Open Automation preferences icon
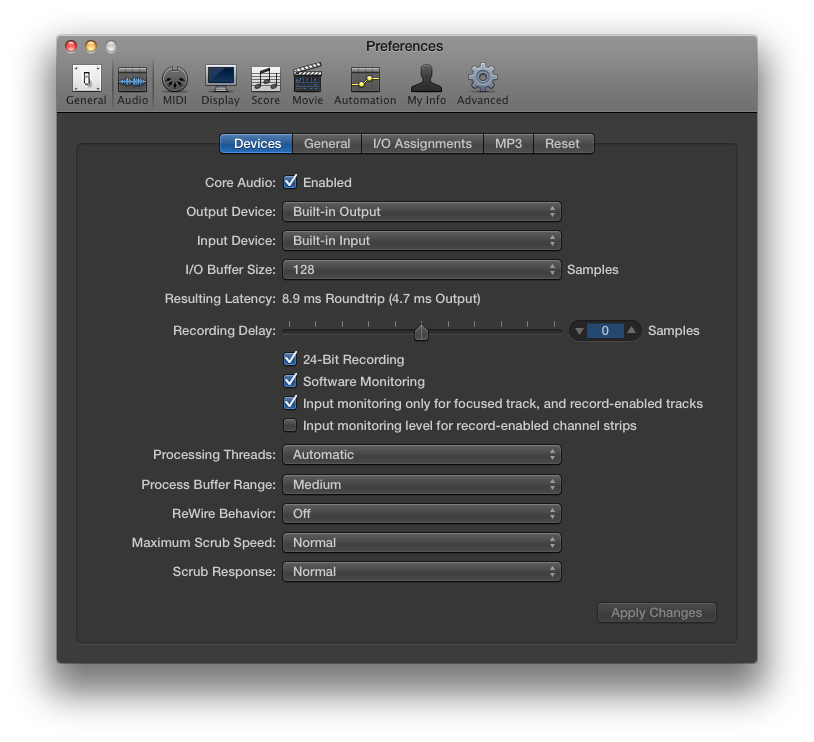The height and width of the screenshot is (742, 814). [x=365, y=85]
